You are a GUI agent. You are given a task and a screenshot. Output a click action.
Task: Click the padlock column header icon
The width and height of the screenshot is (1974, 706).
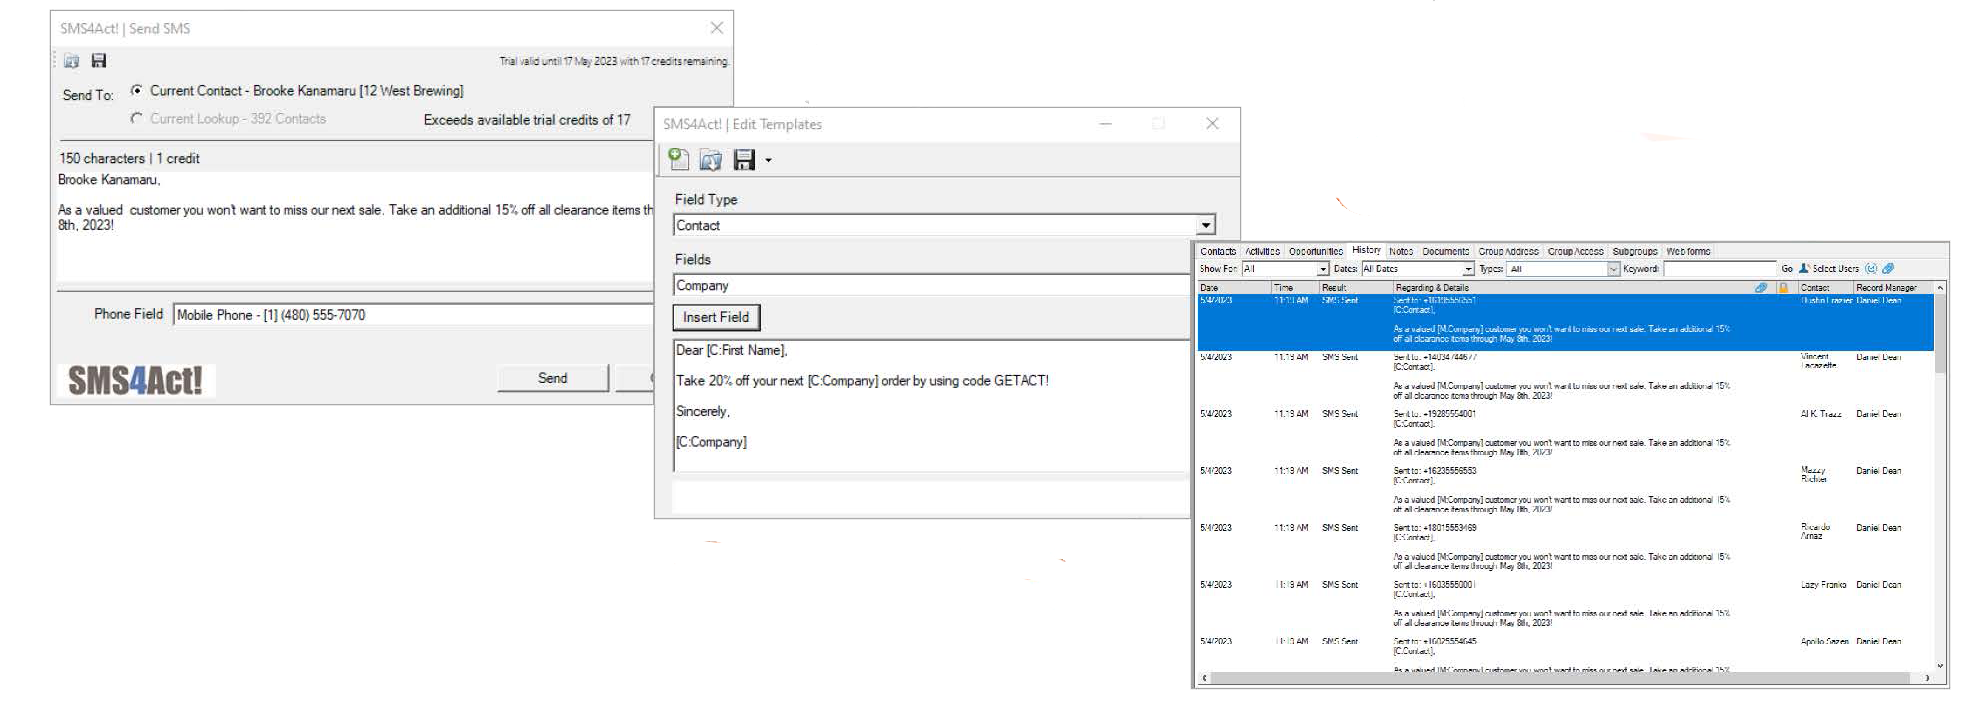[x=1783, y=288]
